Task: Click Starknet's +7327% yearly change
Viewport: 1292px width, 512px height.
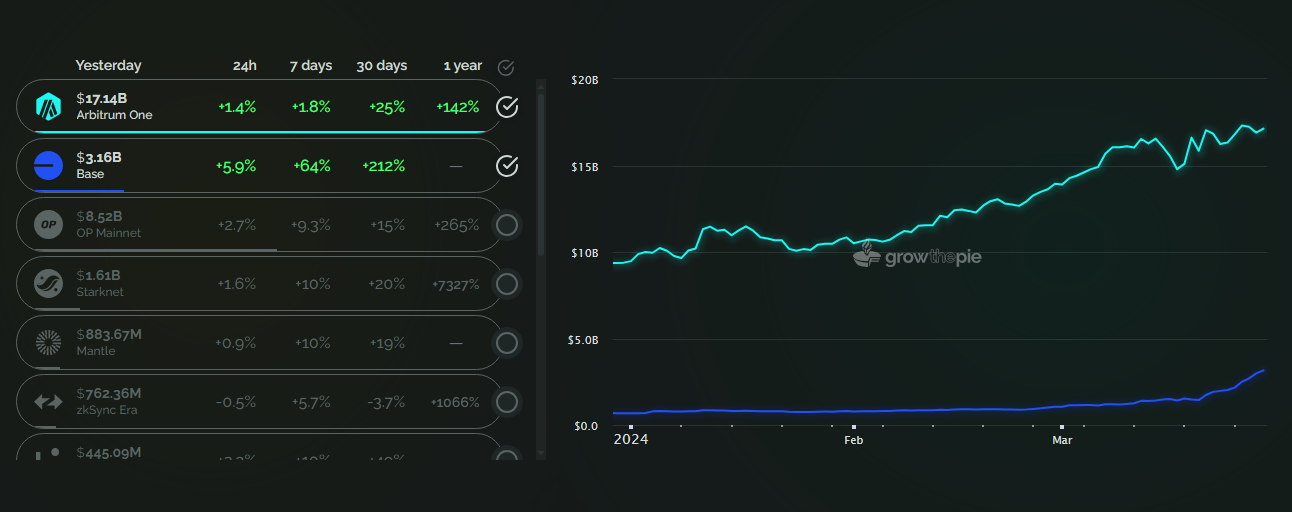Action: [x=456, y=284]
